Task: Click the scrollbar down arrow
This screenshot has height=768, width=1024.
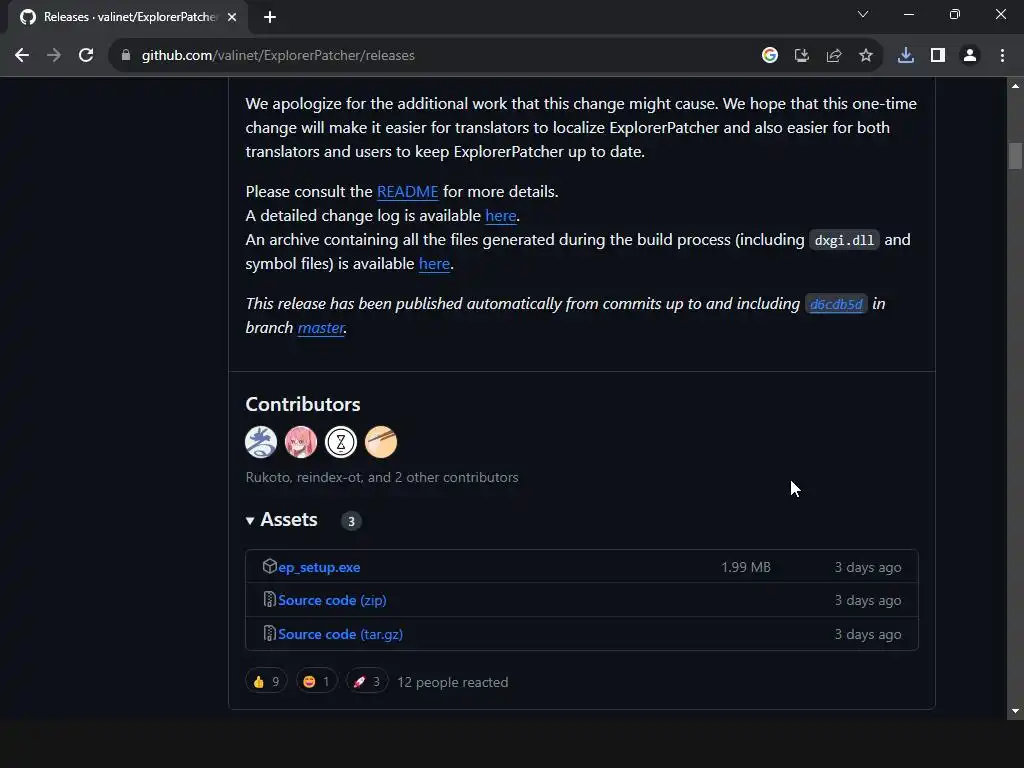Action: pyautogui.click(x=1015, y=711)
